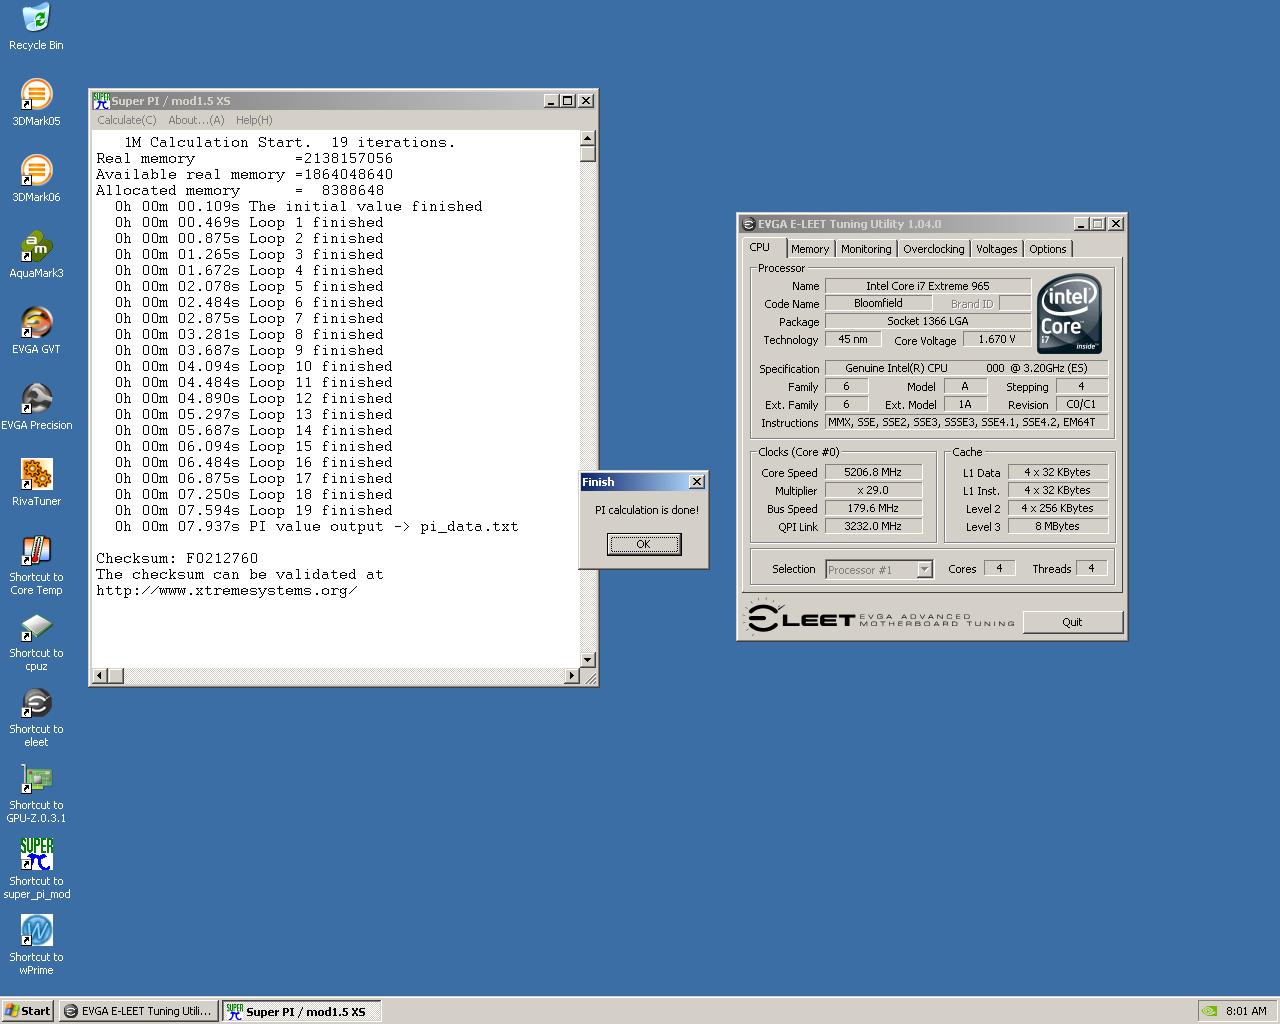
Task: Click the Socket 1366 LGA package field
Action: pos(928,322)
